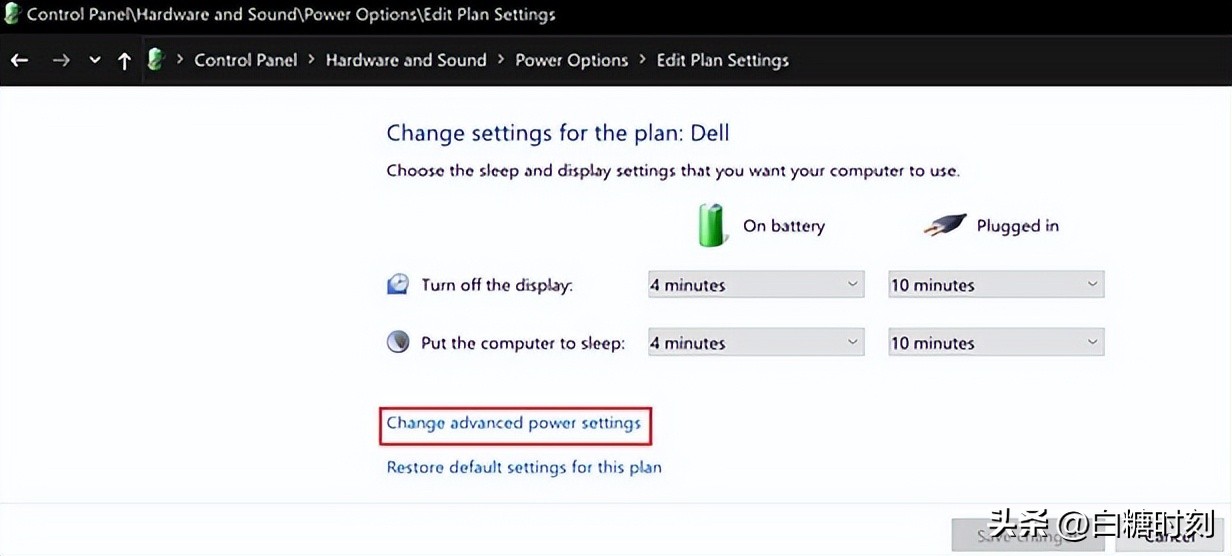The height and width of the screenshot is (556, 1232).
Task: Go to Control Panel in the breadcrumb
Action: 246,60
